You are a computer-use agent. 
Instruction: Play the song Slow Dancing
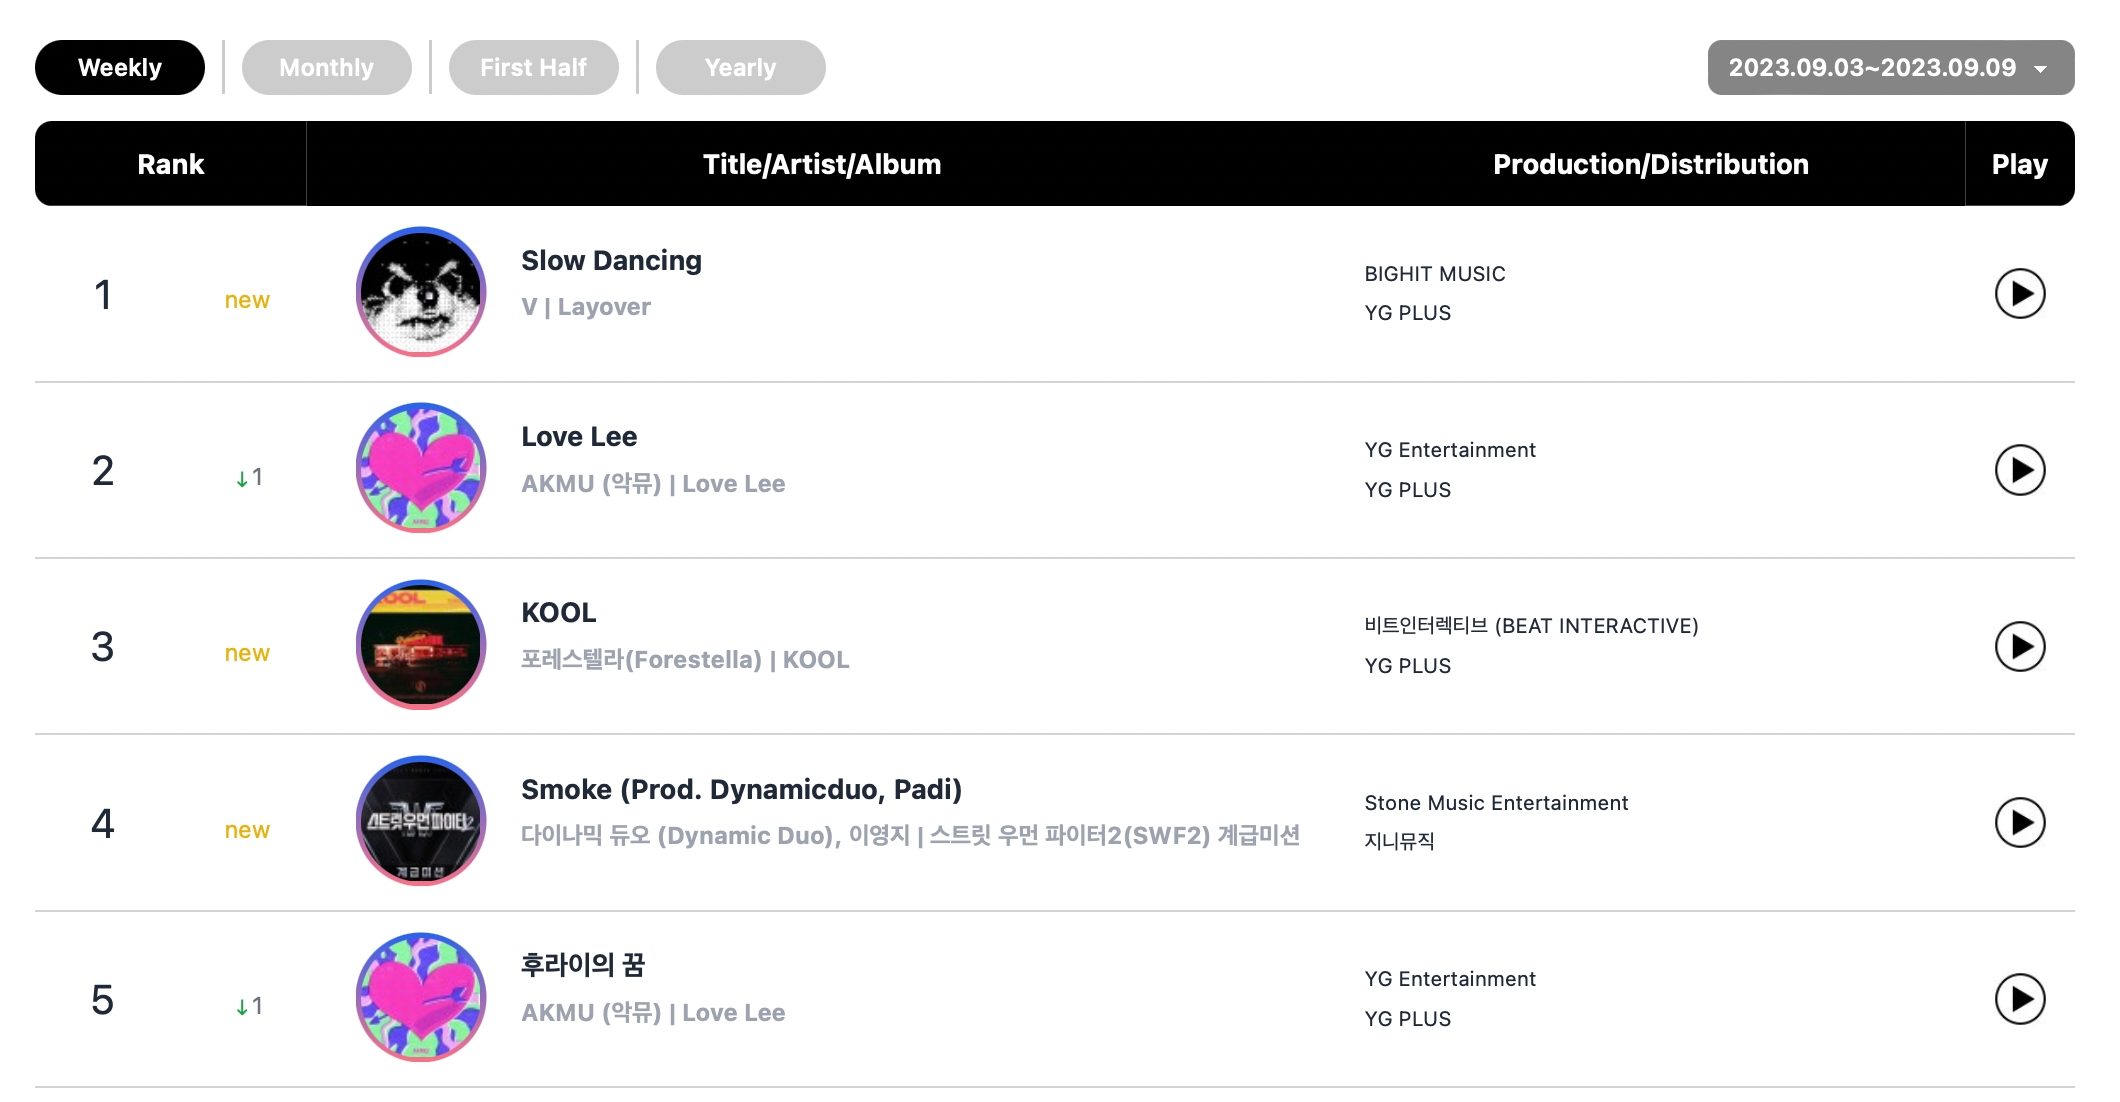click(x=2019, y=294)
